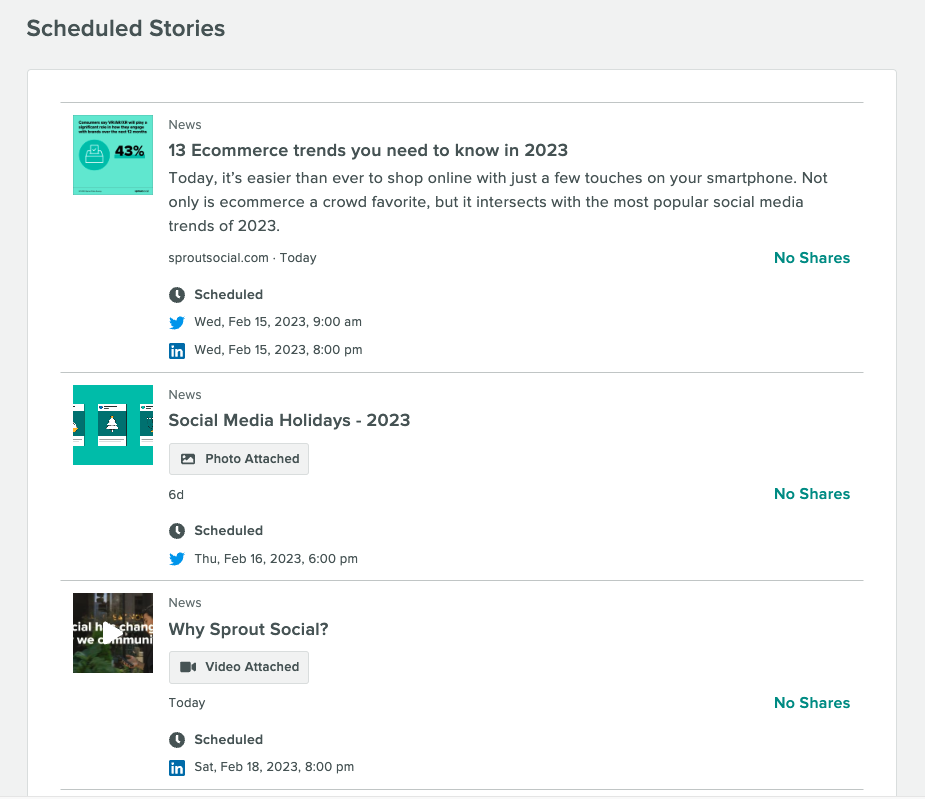Click the Ecommerce story description paragraph
Screen dimensions: 925x799
pos(498,202)
